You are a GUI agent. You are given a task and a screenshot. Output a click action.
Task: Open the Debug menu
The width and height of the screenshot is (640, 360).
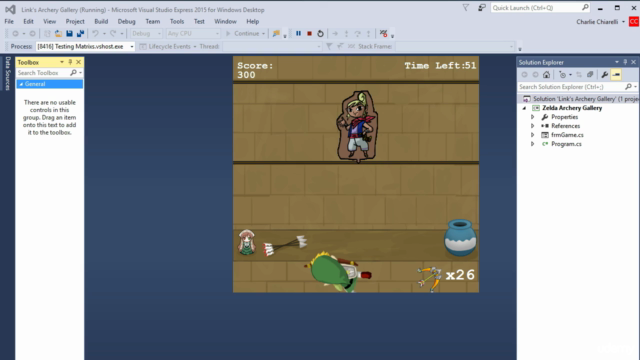(127, 21)
